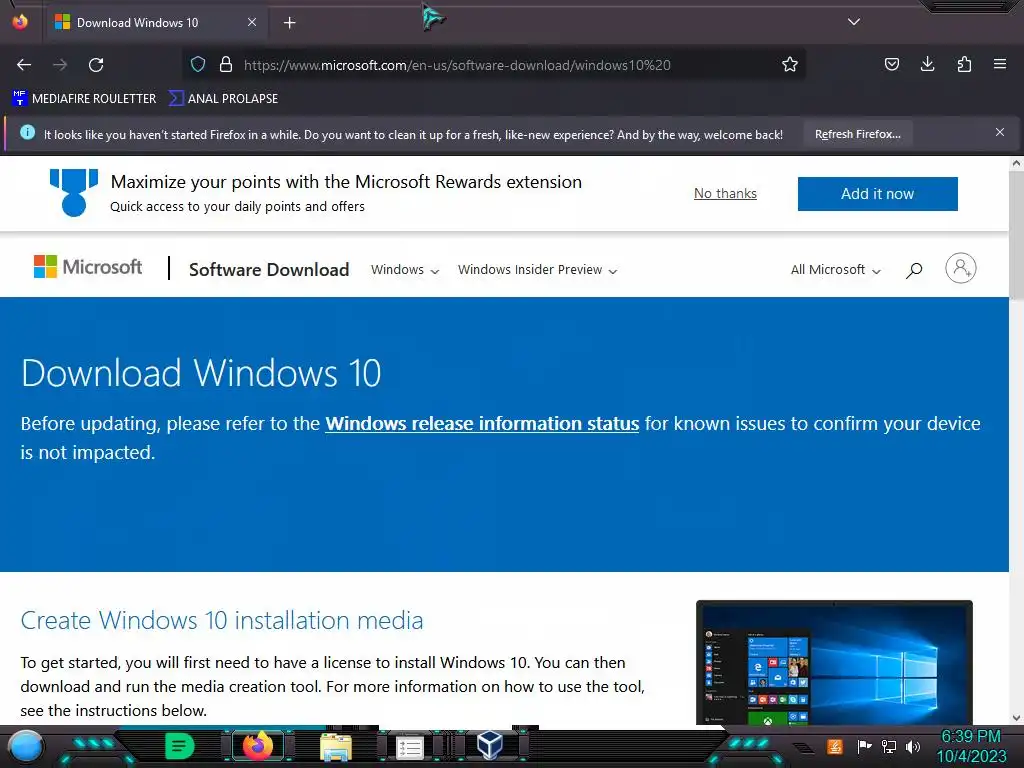The image size is (1024, 768).
Task: Open the tracking protection shield icon
Action: click(198, 64)
